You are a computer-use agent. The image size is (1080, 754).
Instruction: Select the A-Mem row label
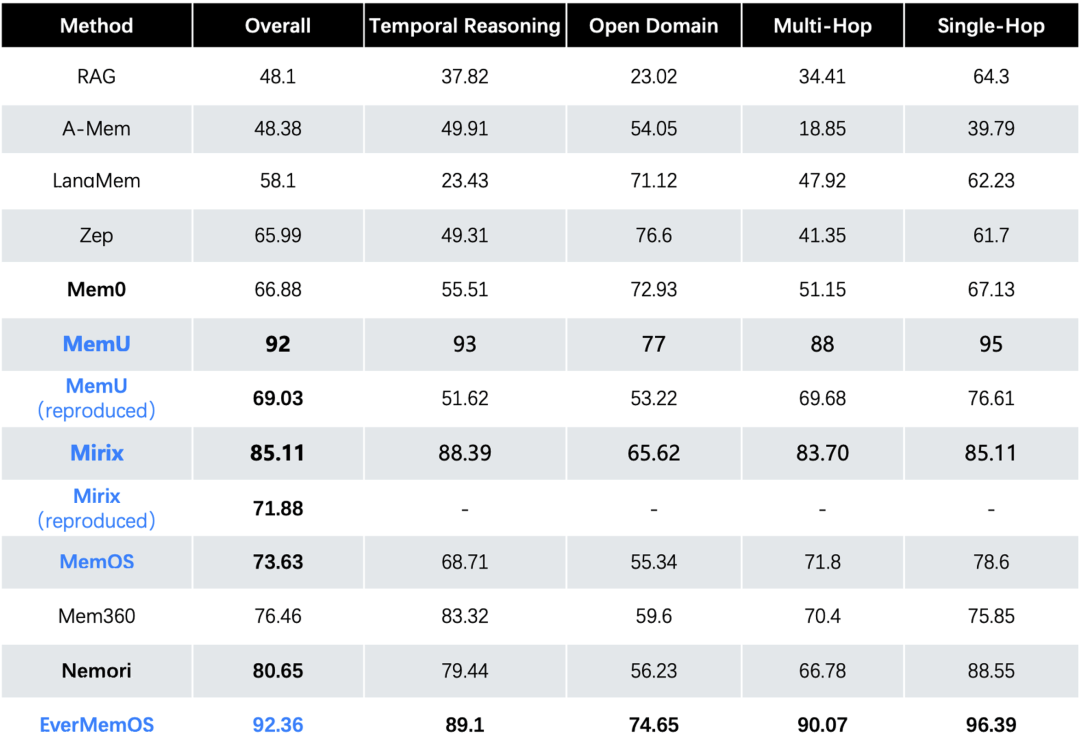pos(96,128)
